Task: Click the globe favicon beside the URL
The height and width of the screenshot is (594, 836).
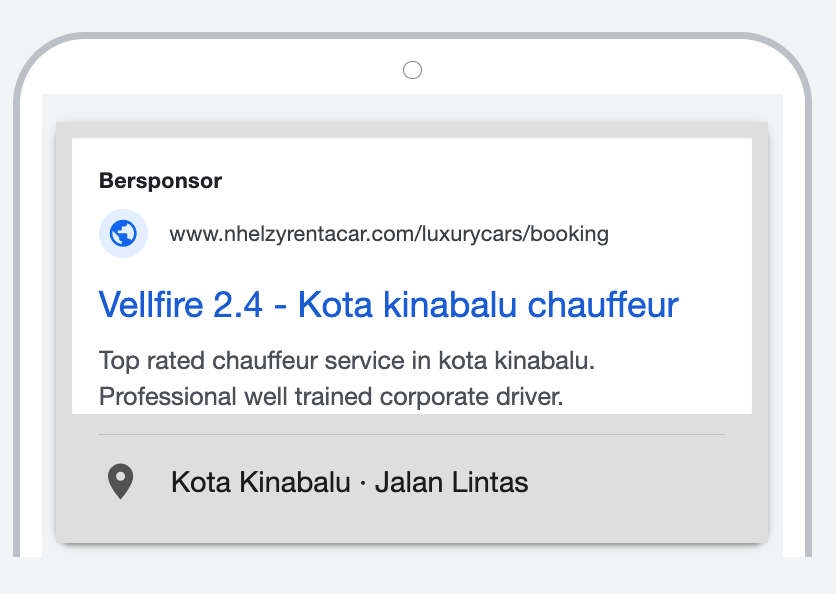Action: 123,234
